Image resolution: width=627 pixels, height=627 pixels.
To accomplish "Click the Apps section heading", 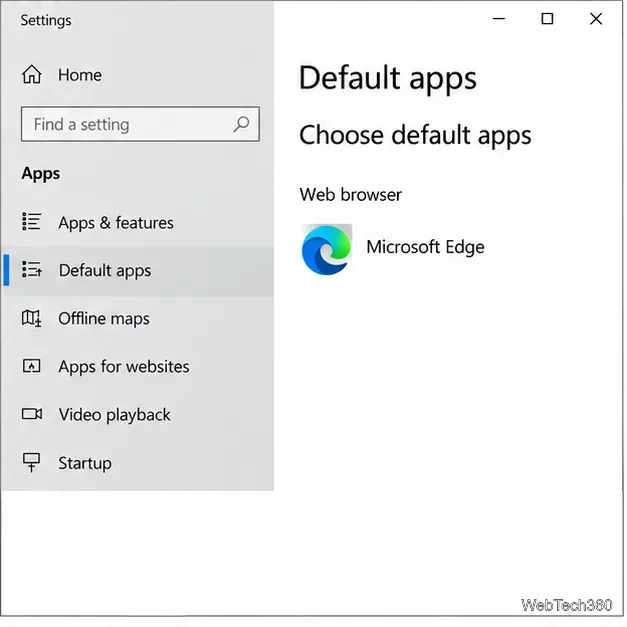I will point(41,174).
